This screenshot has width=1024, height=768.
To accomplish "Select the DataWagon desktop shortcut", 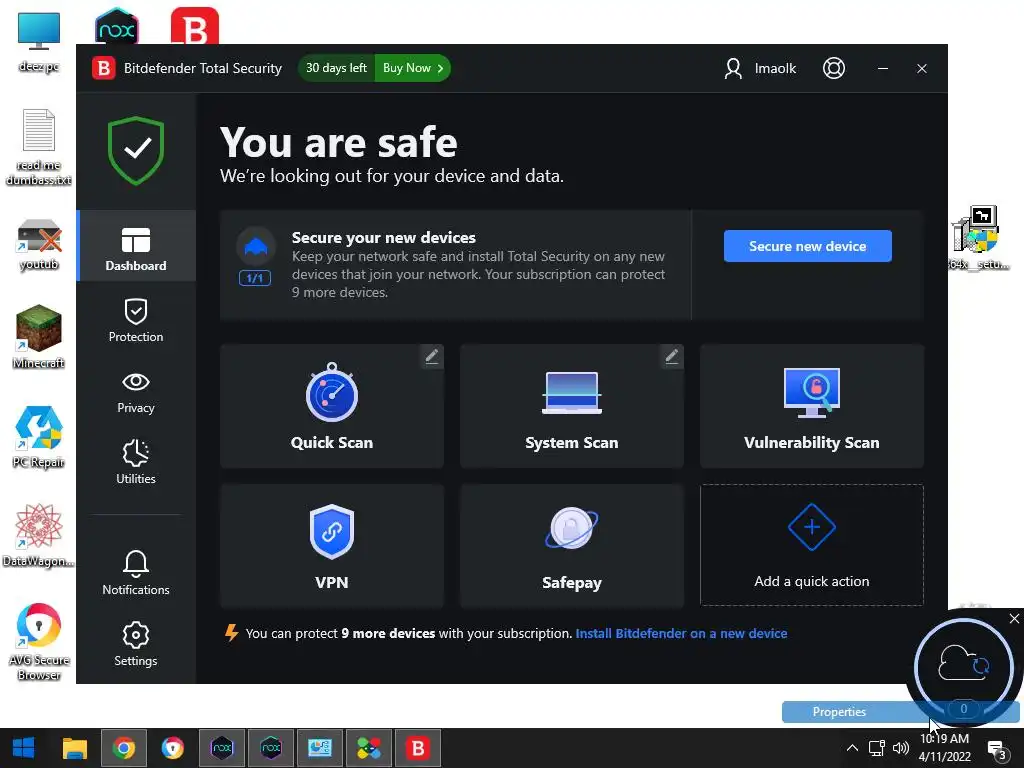I will pos(39,536).
